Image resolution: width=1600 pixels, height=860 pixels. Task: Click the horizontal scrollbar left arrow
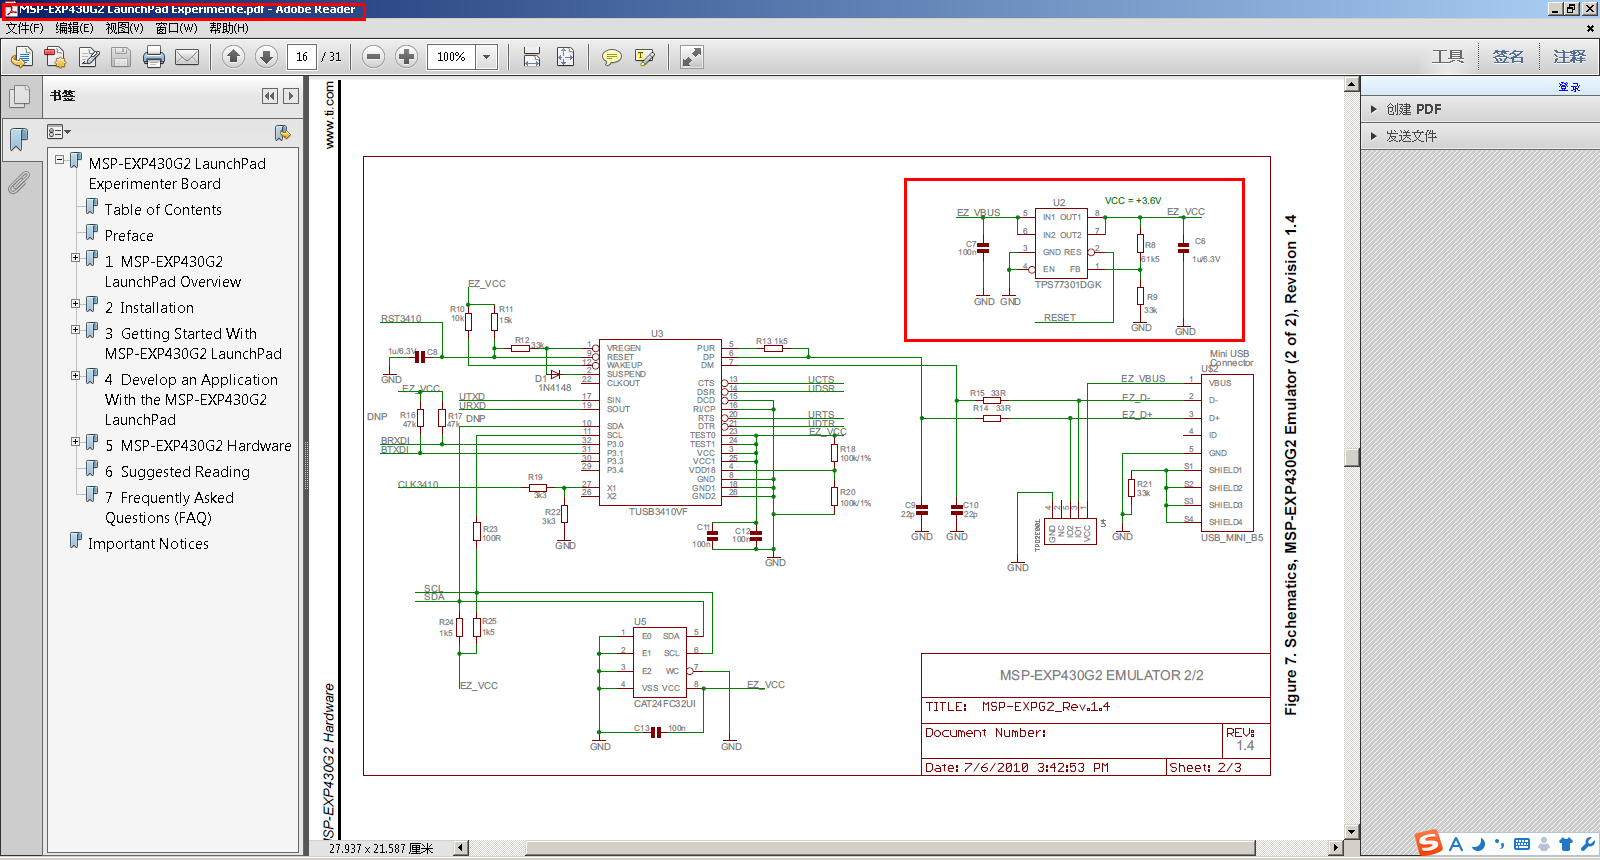[x=462, y=848]
